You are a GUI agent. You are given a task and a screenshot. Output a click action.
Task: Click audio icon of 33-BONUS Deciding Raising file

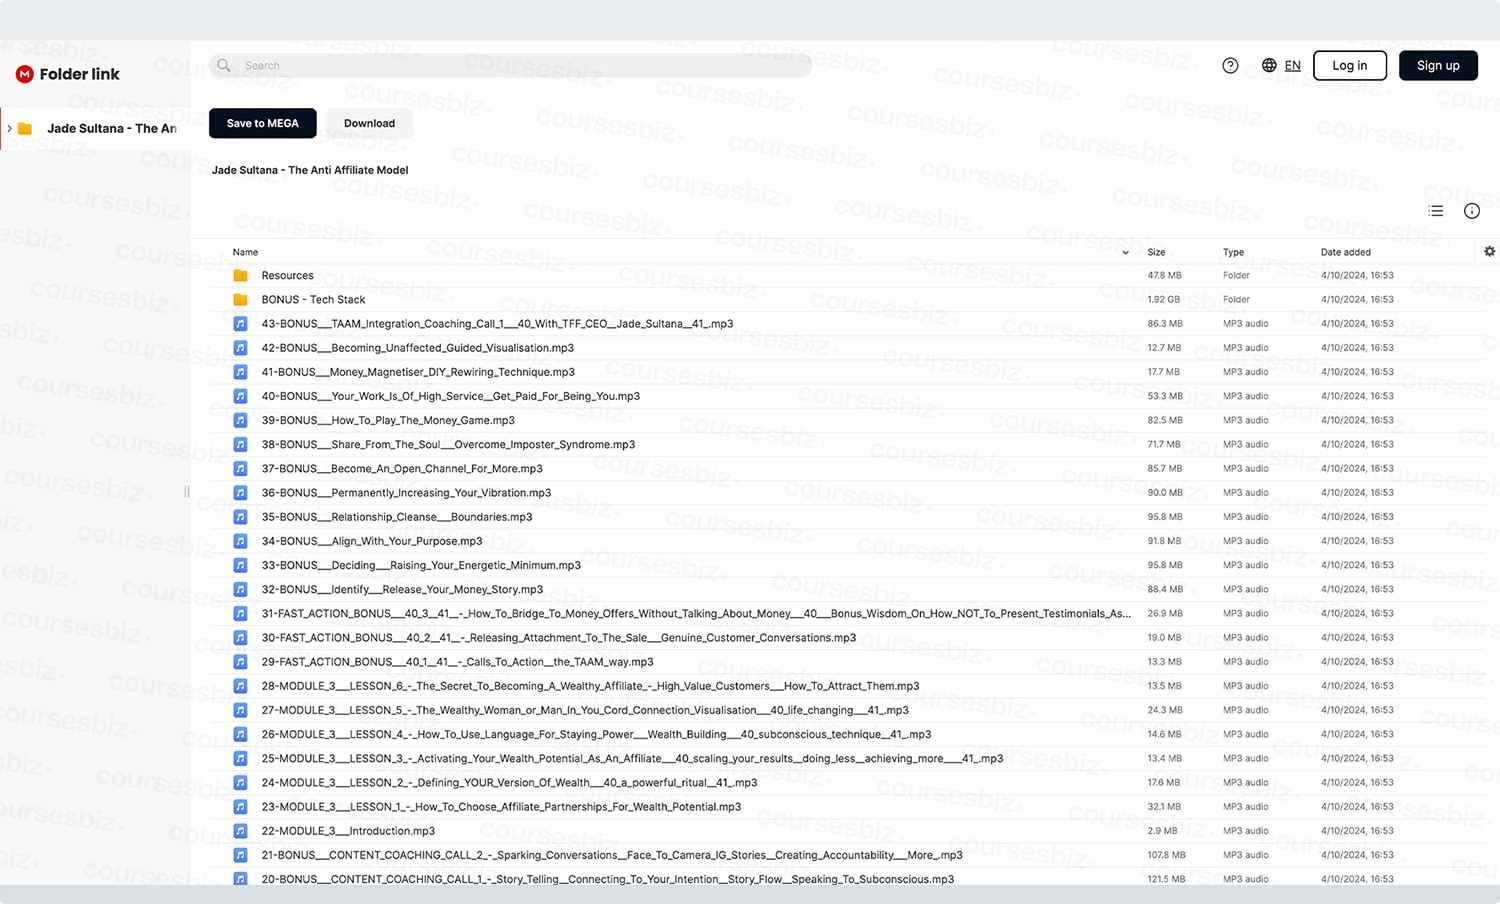click(240, 565)
